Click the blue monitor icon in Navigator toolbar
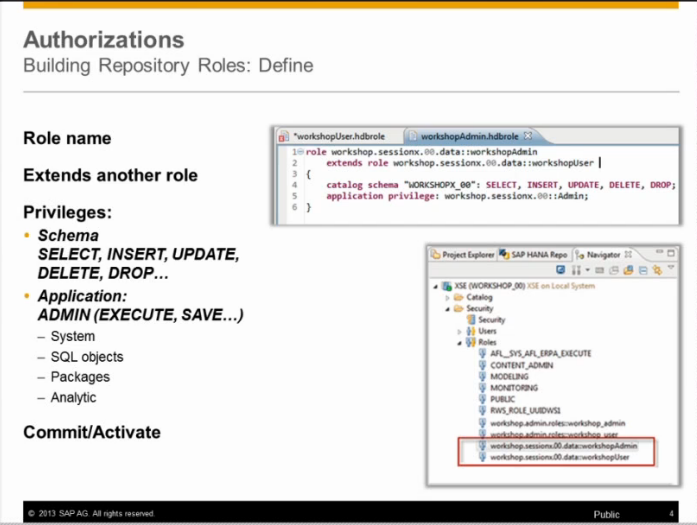This screenshot has height=525, width=697. [x=561, y=270]
